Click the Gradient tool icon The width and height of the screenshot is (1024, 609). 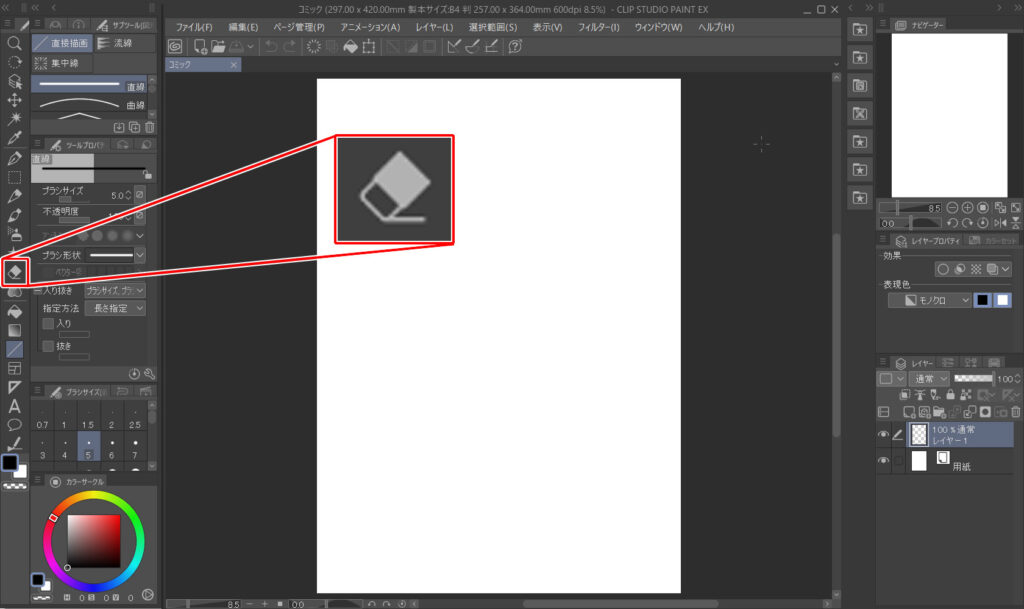(14, 330)
